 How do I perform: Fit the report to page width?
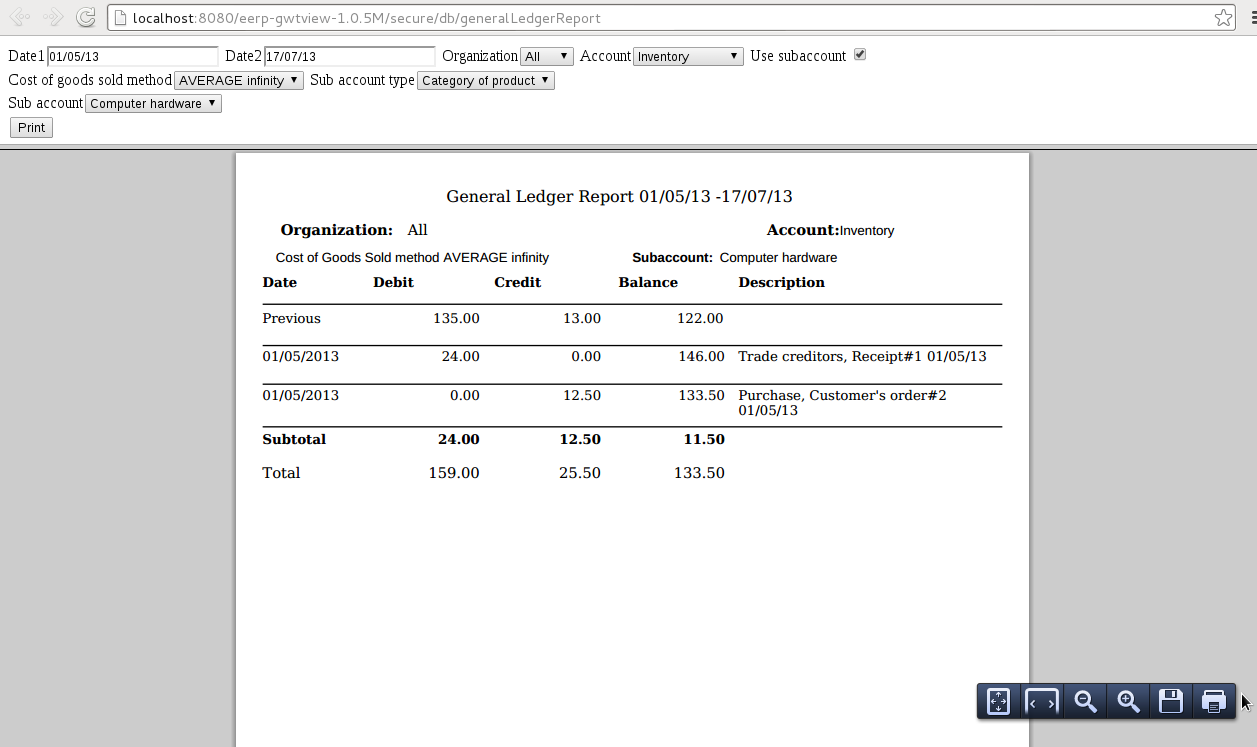coord(1041,701)
